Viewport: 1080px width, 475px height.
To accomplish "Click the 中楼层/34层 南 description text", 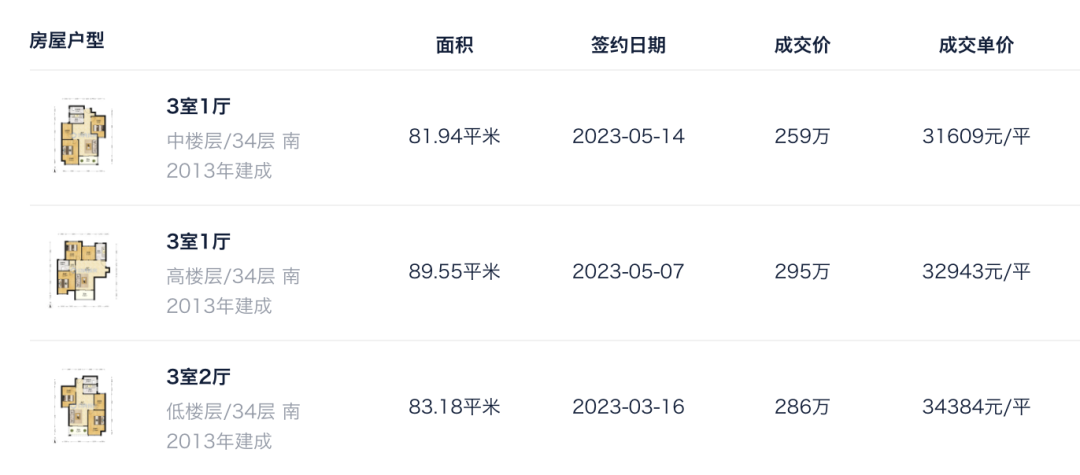I will pos(233,142).
